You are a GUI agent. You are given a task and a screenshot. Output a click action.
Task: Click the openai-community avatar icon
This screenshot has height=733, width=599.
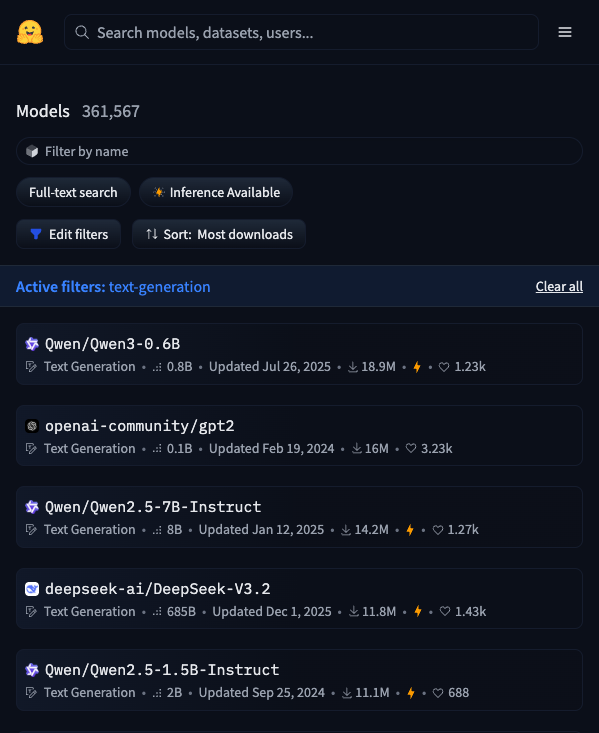click(32, 426)
